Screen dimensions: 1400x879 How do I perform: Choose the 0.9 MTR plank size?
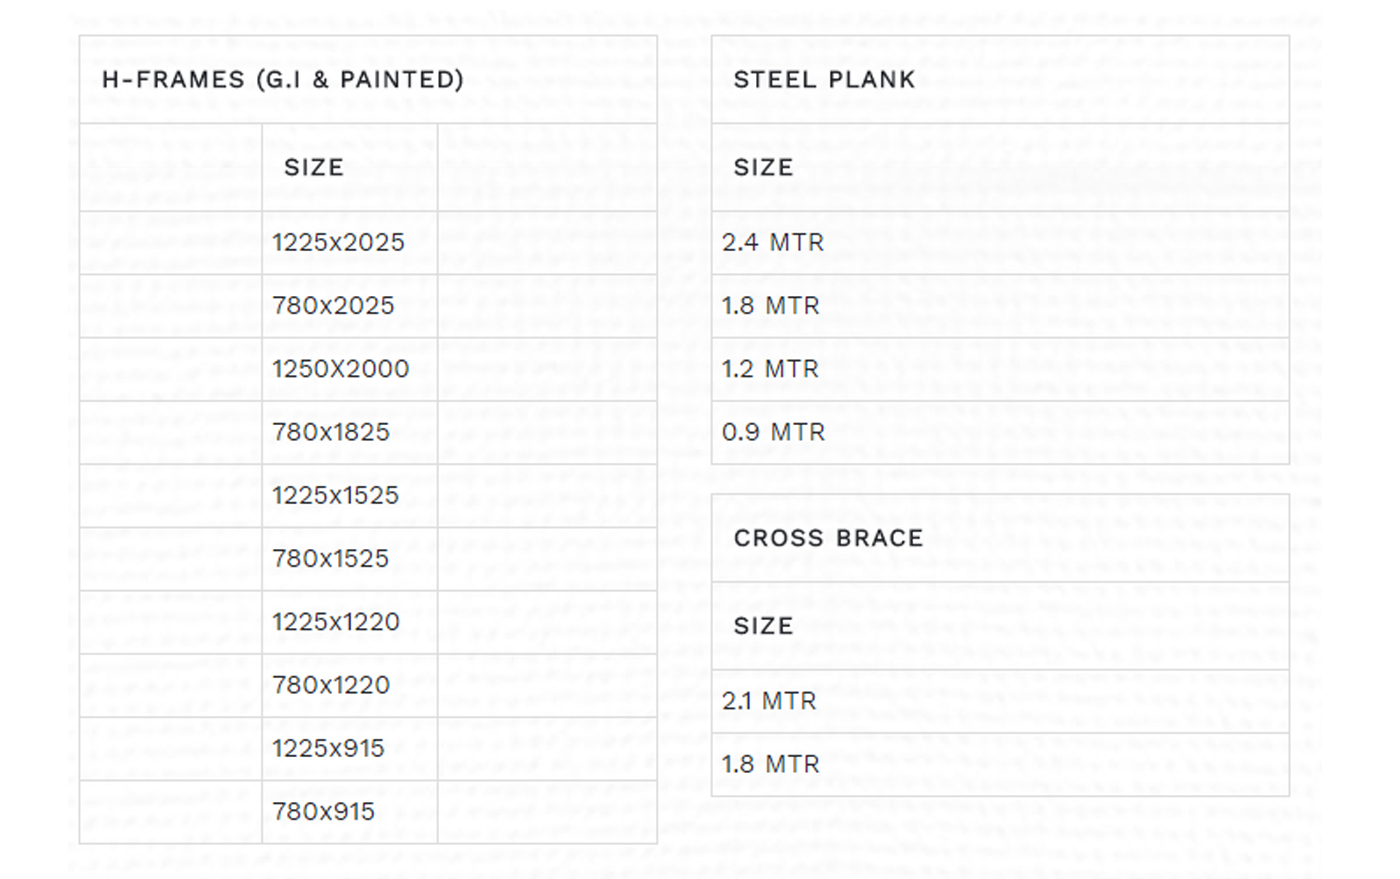coord(773,432)
